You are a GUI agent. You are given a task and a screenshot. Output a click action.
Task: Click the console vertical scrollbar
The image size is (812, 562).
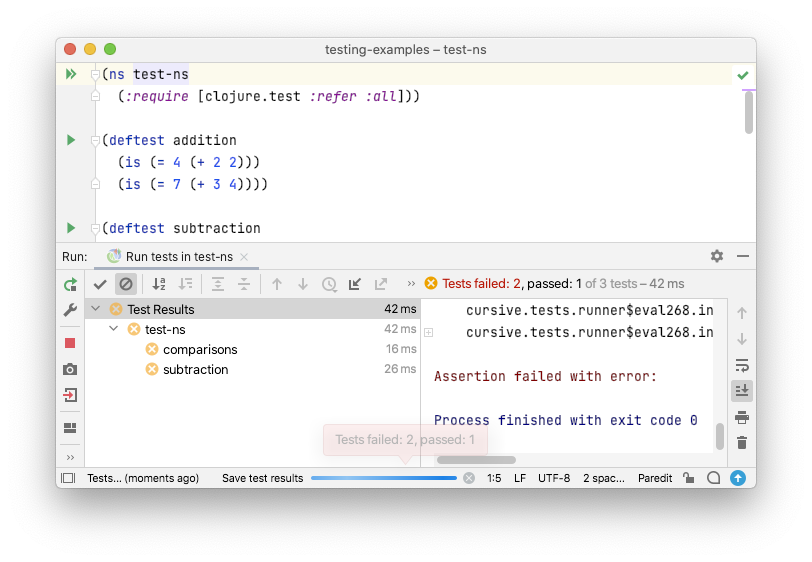(719, 437)
